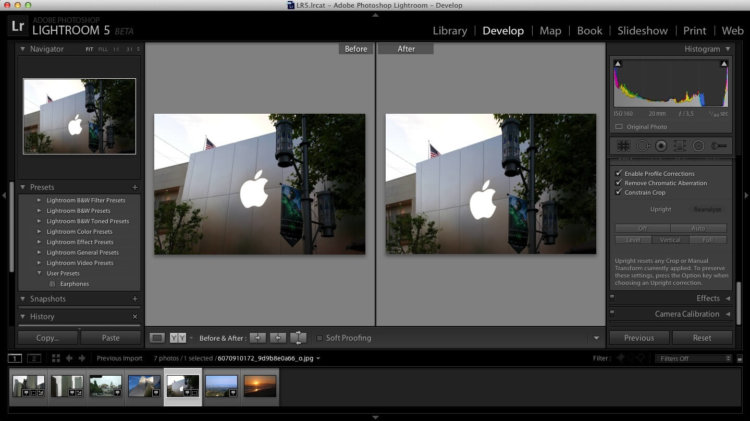750x421 pixels.
Task: Collapse the Snapshots panel triangle
Action: (x=22, y=299)
